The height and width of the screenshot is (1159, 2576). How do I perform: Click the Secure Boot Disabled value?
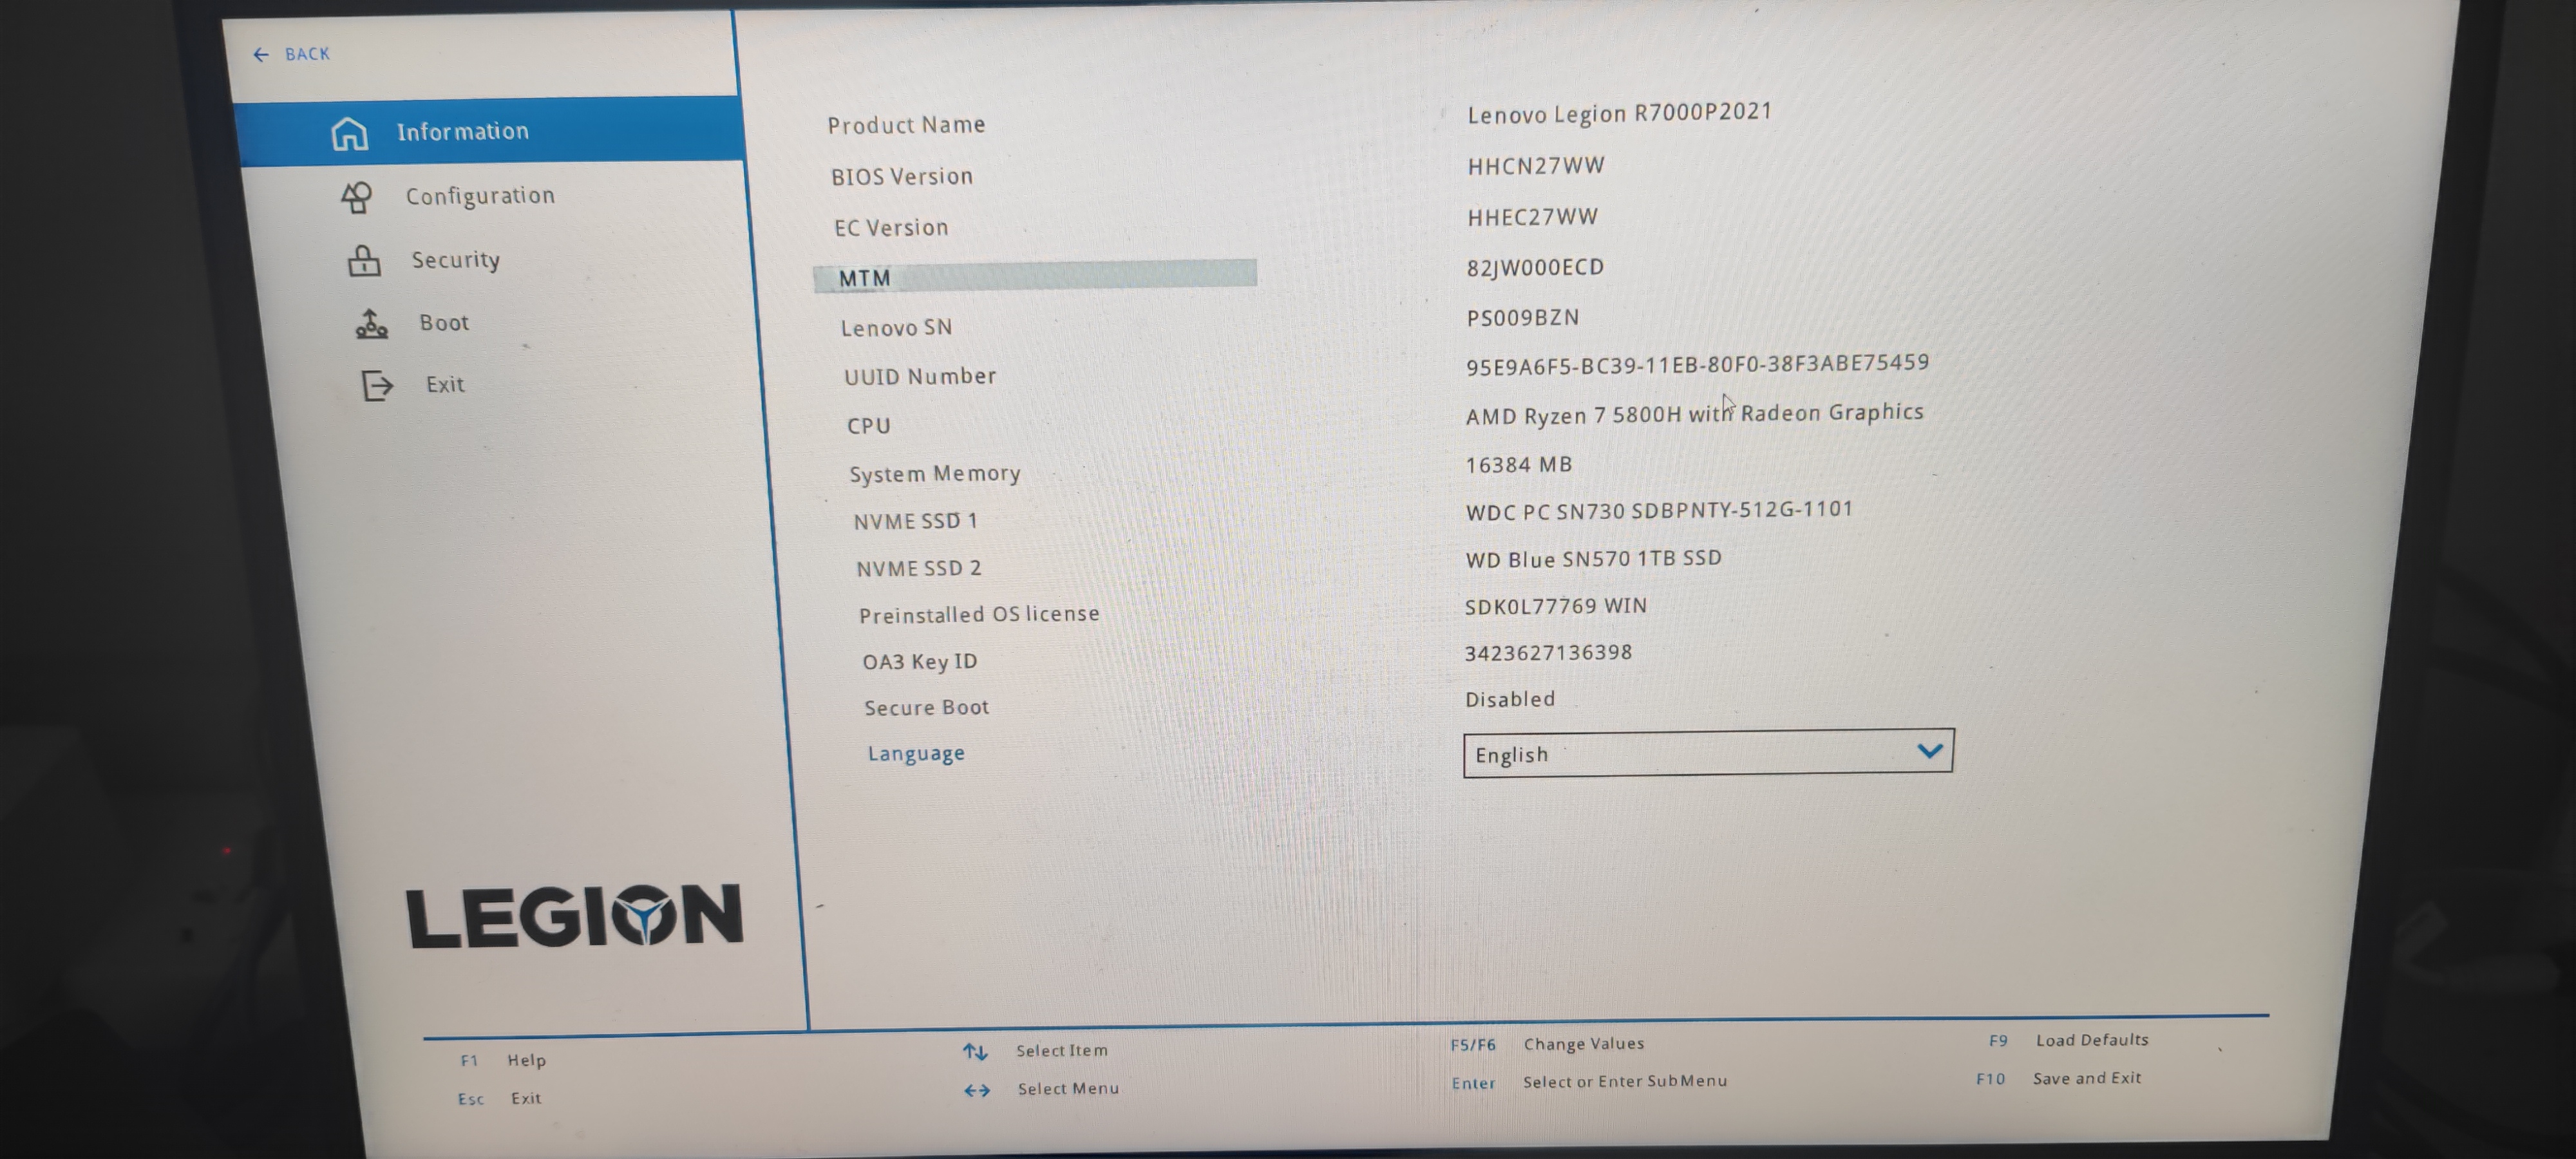[1510, 699]
